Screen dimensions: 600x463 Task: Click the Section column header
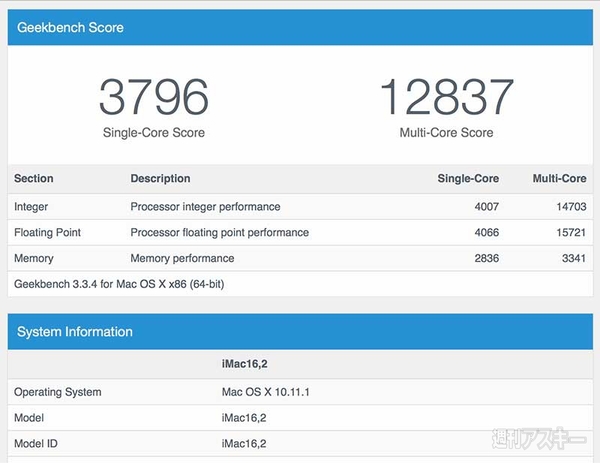(34, 178)
